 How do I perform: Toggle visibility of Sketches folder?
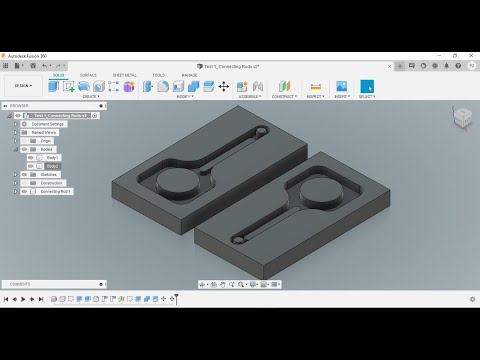tap(24, 175)
